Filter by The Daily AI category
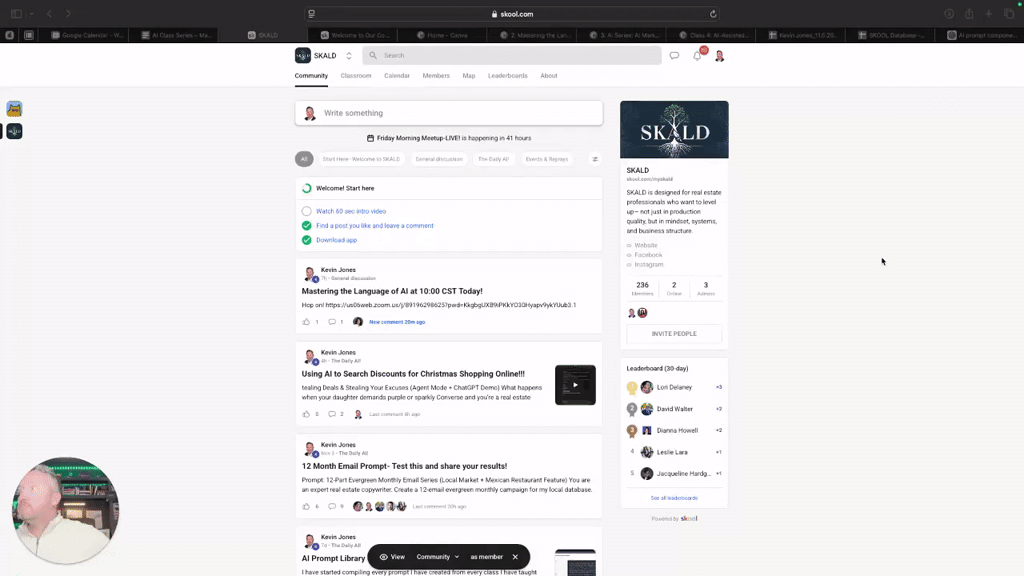 point(493,159)
